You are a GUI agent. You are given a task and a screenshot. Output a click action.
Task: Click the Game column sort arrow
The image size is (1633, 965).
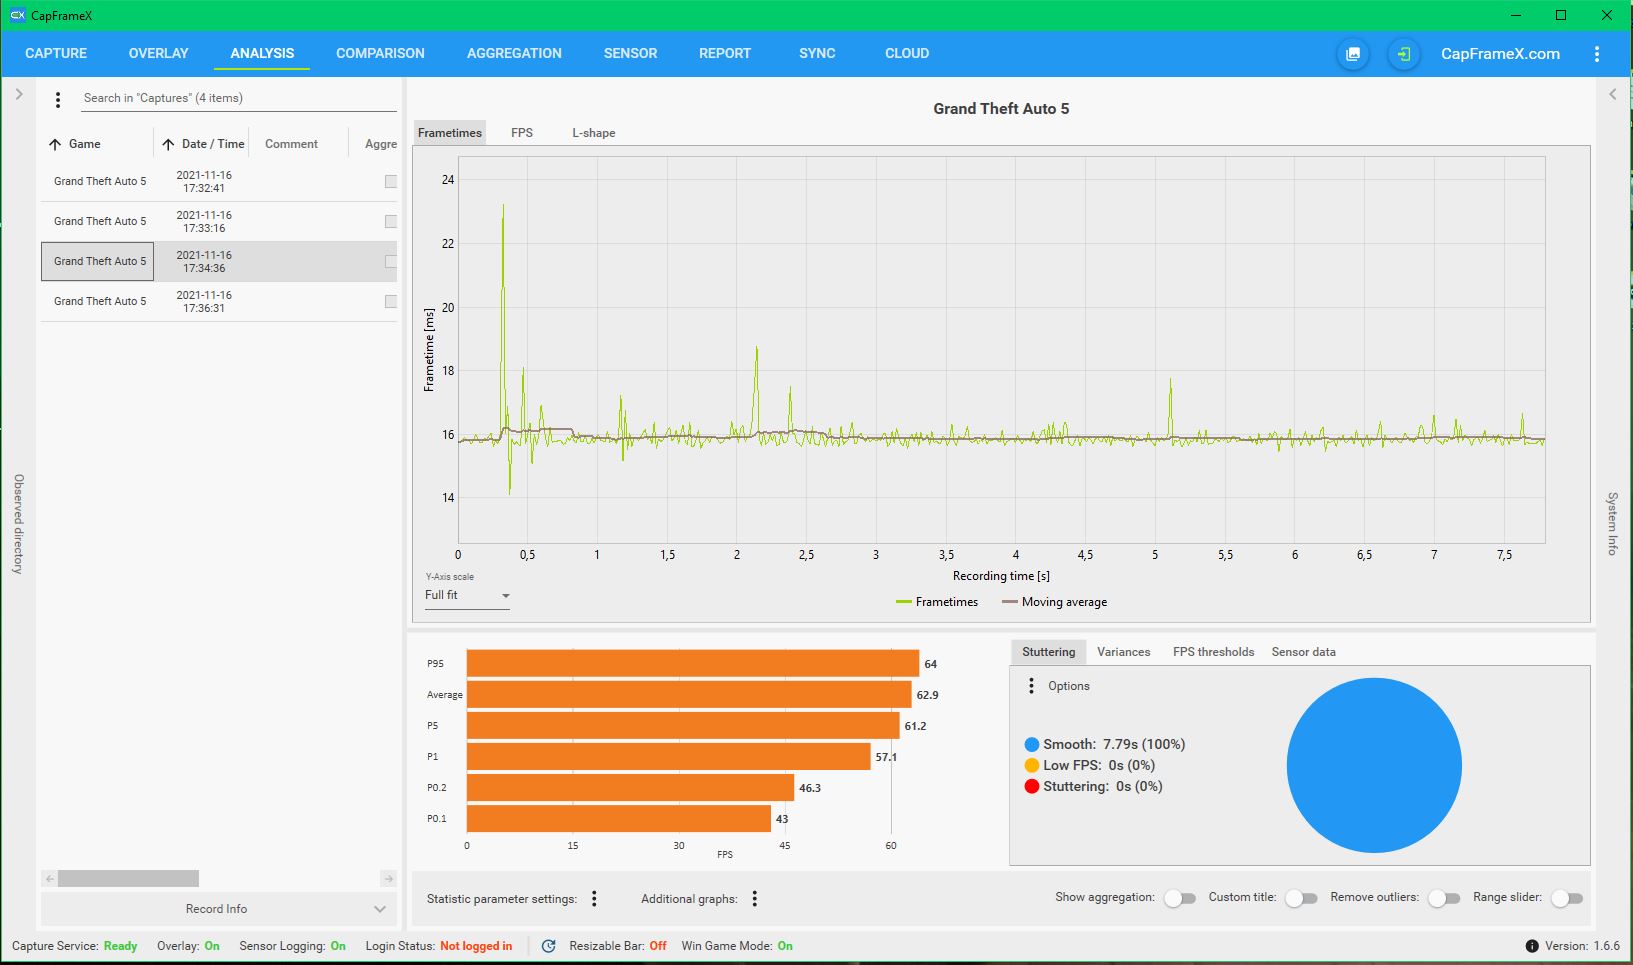(x=55, y=144)
